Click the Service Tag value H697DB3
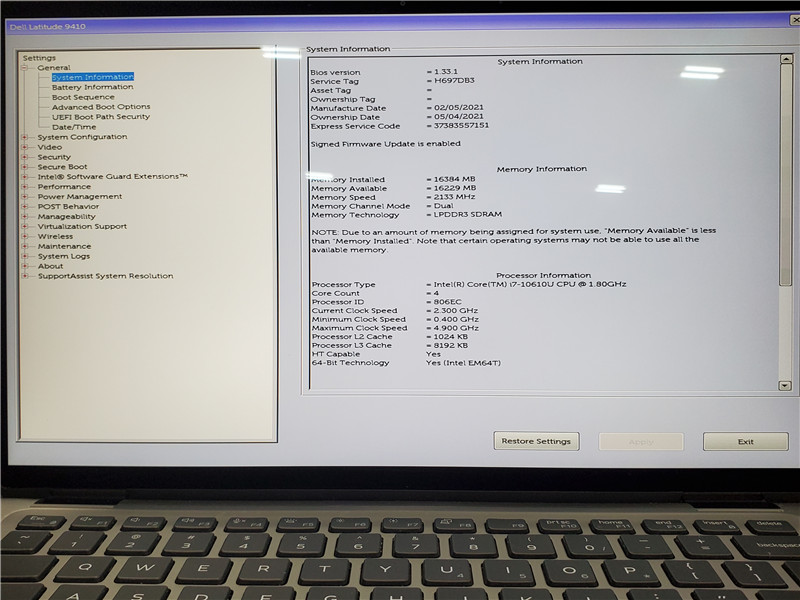The width and height of the screenshot is (800, 600). [x=454, y=81]
